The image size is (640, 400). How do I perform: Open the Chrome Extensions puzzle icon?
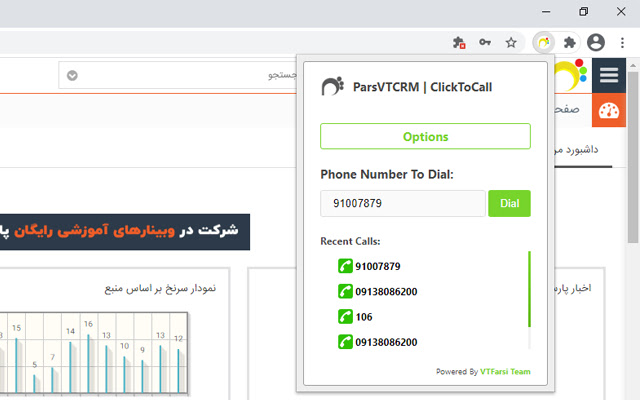click(x=569, y=42)
